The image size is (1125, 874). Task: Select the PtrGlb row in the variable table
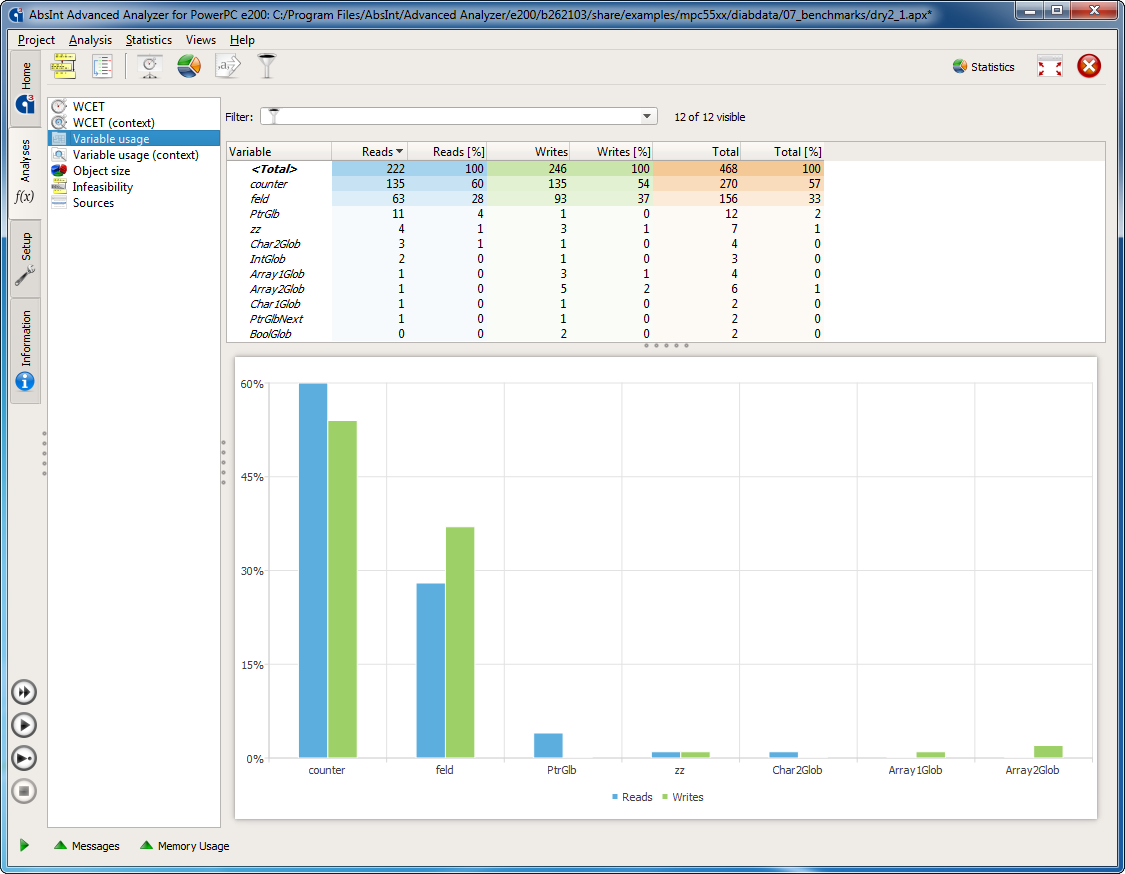(525, 214)
